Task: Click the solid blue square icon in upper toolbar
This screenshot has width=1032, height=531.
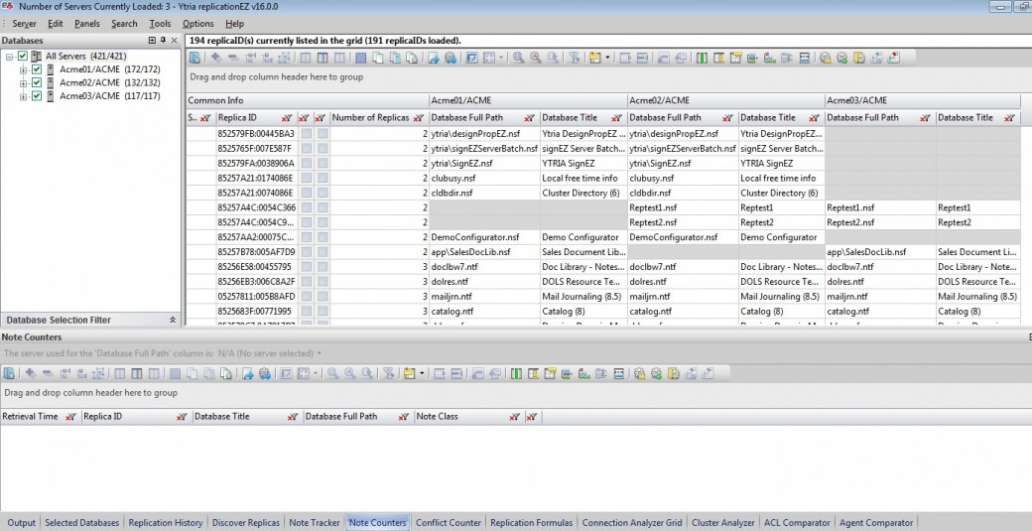Action: [x=361, y=57]
